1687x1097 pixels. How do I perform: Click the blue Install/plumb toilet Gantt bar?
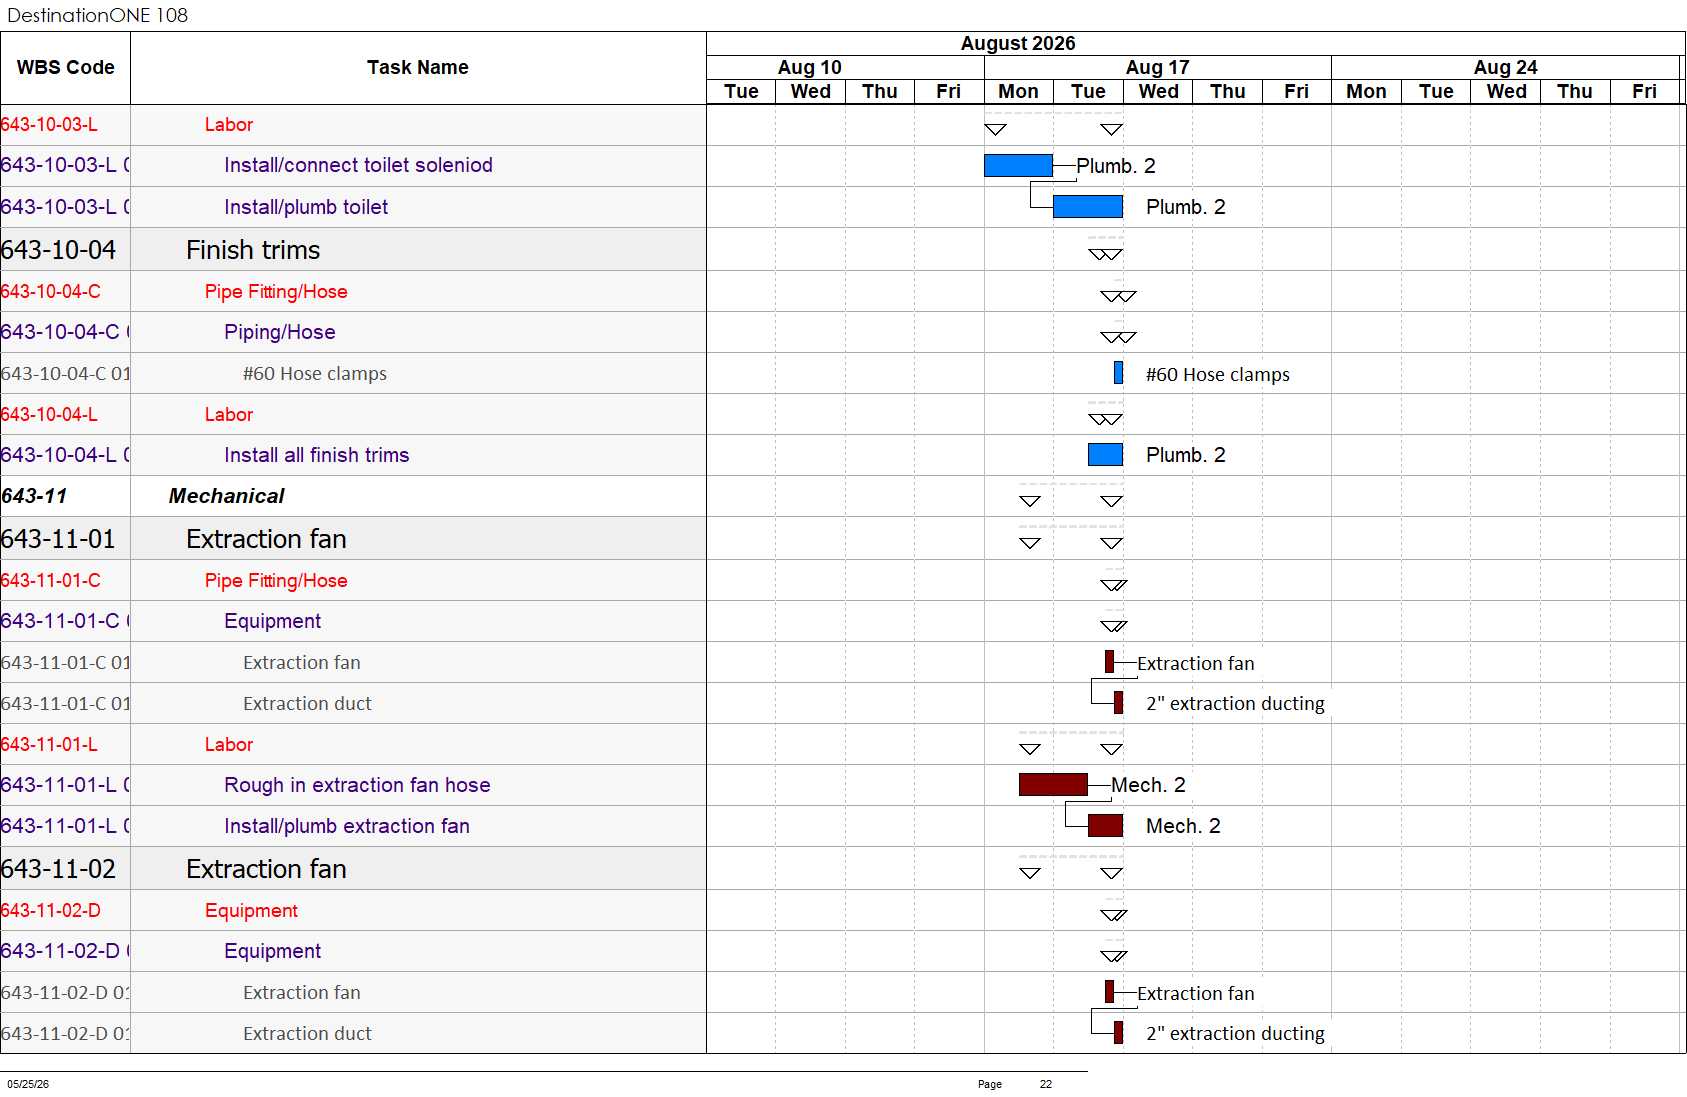(x=1088, y=207)
